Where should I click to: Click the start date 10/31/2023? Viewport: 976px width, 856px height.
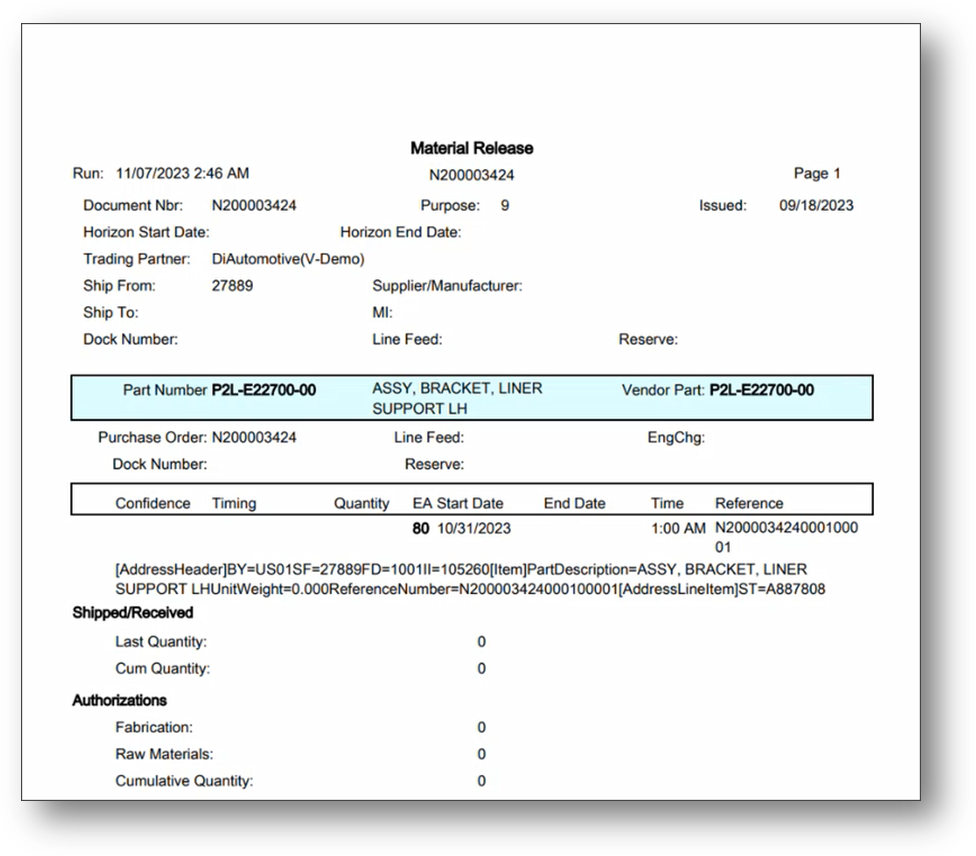(x=474, y=529)
